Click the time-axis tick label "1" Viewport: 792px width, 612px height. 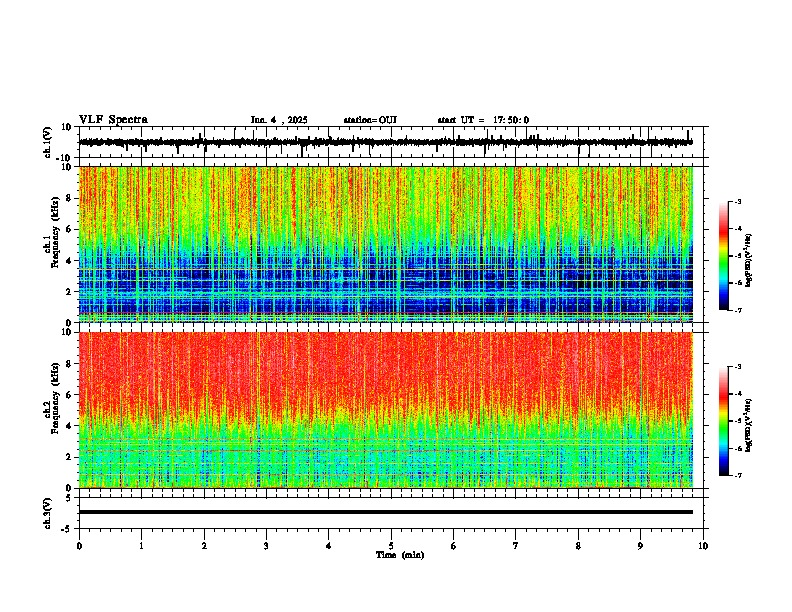coord(141,546)
